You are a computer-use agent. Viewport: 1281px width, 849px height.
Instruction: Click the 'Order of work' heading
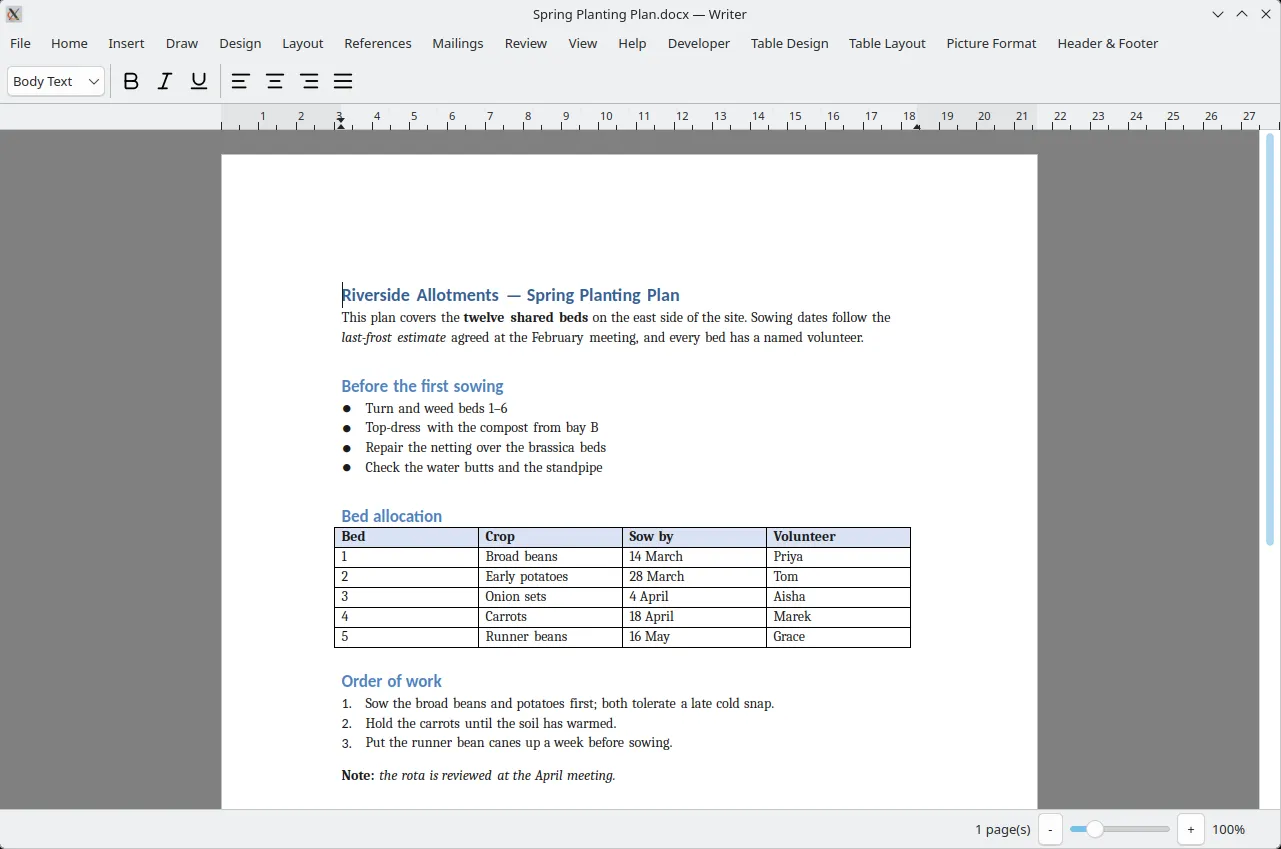coord(391,681)
